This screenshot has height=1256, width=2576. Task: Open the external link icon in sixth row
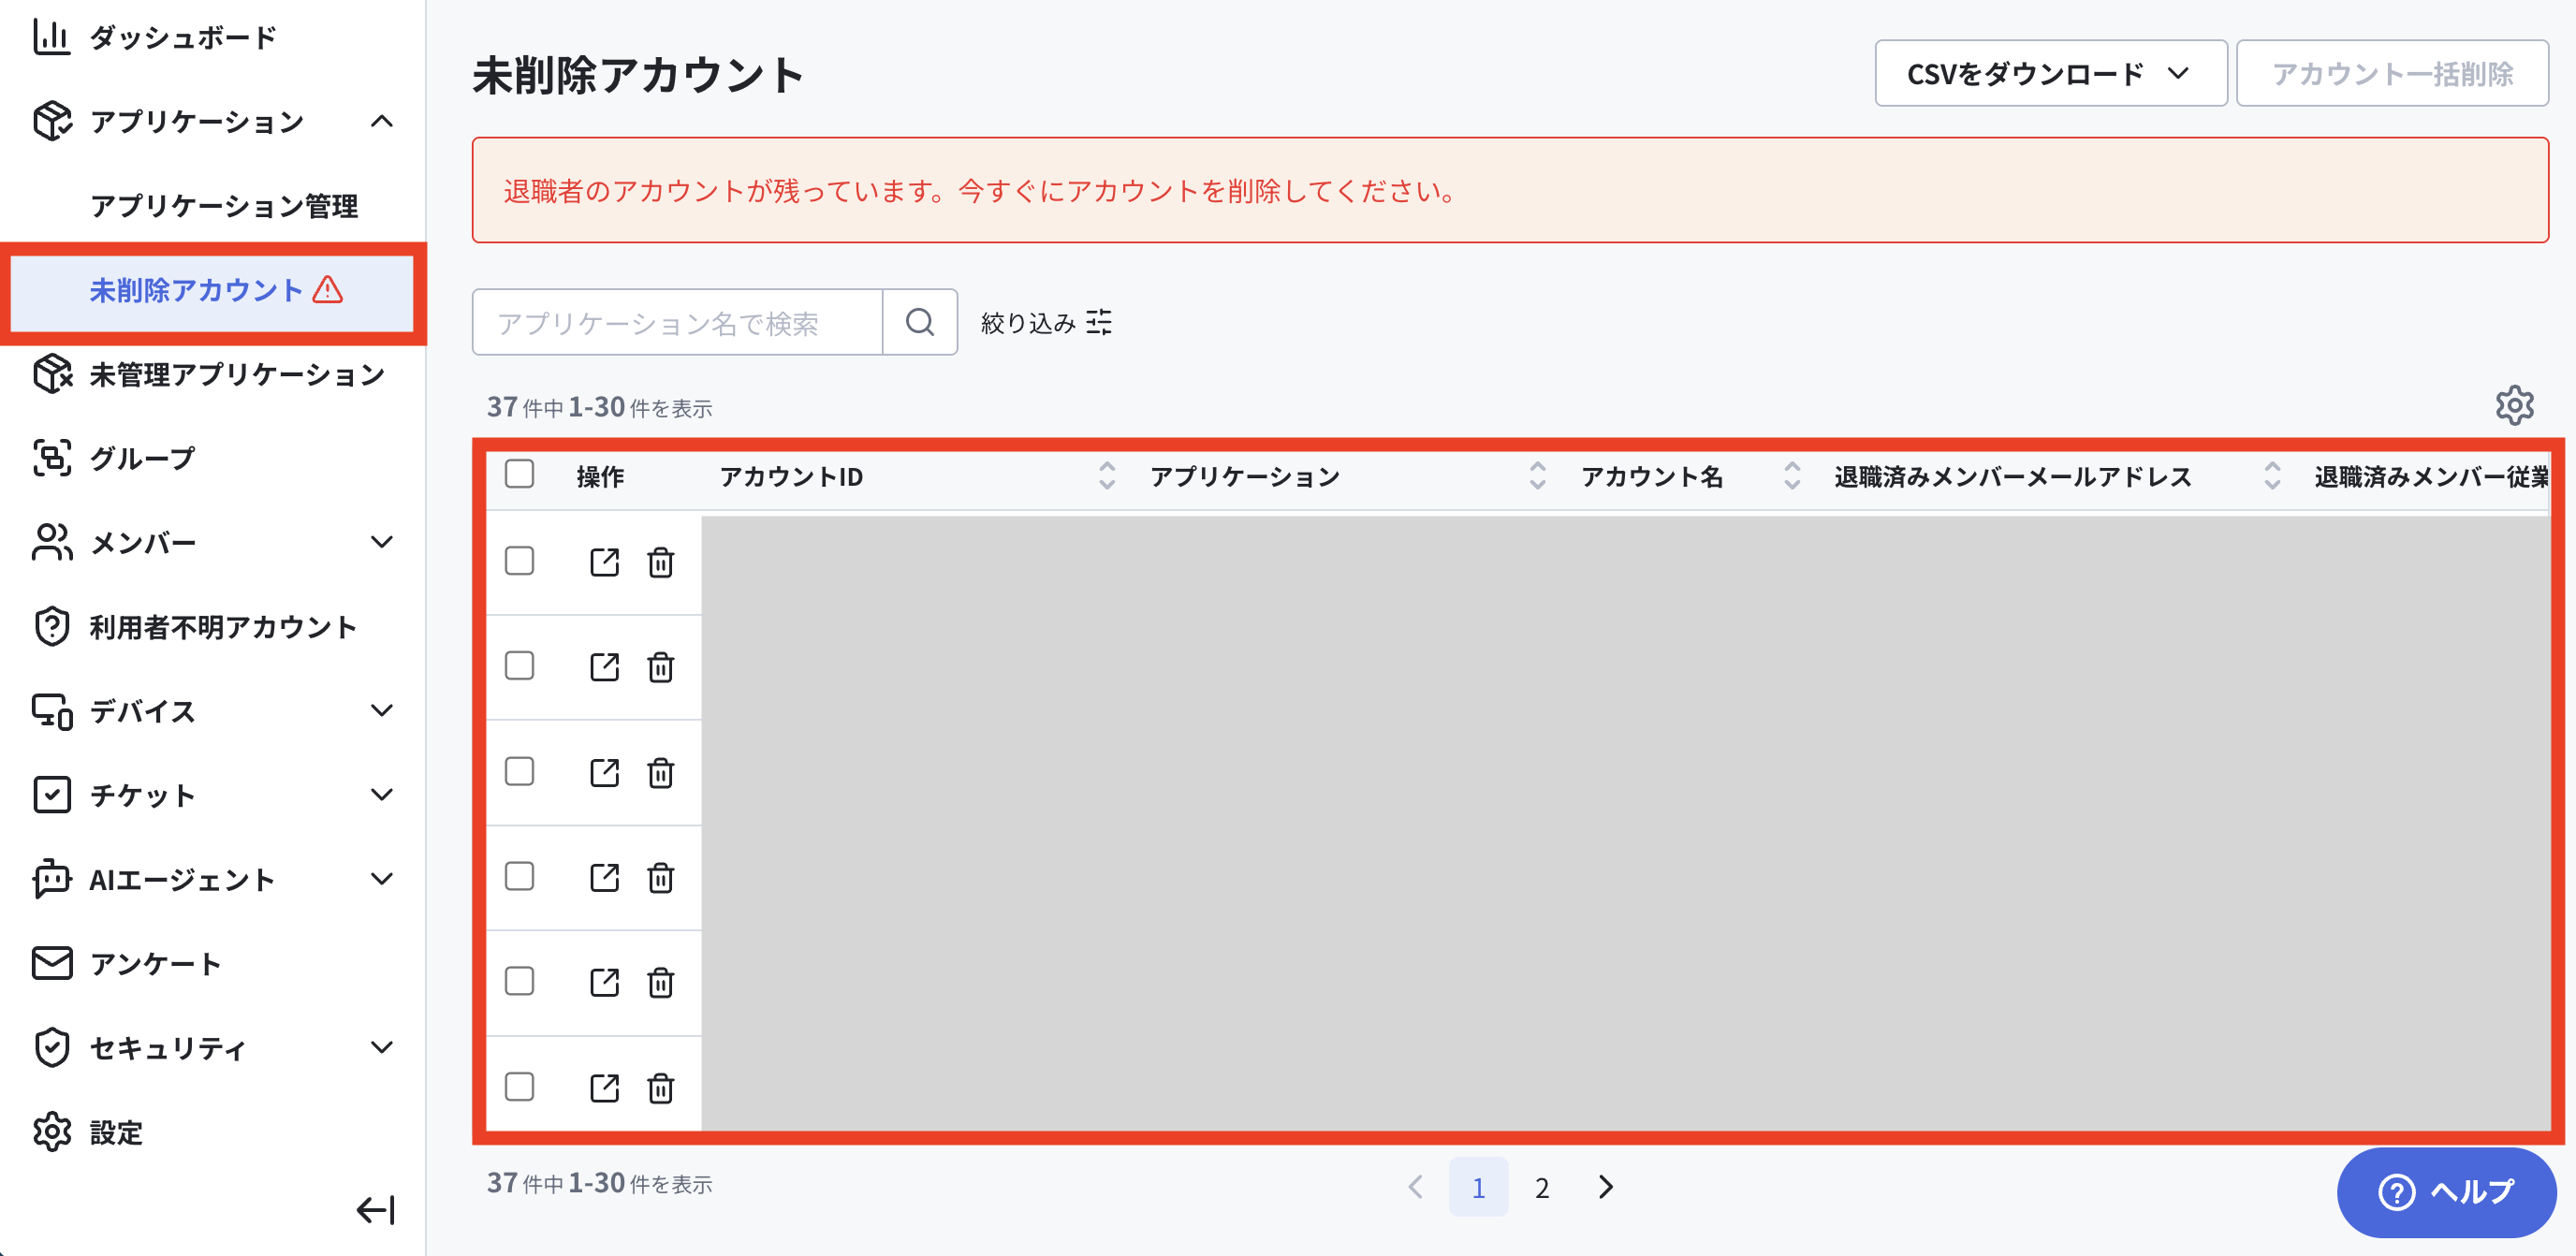point(604,1087)
